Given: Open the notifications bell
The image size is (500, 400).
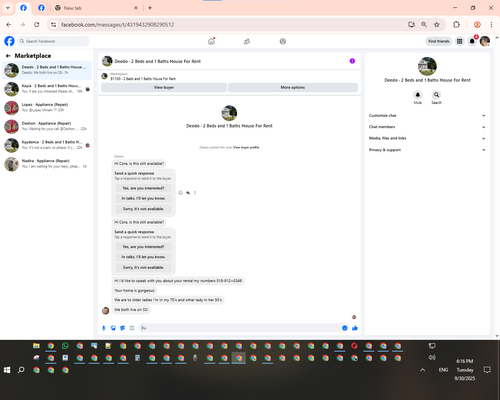Looking at the screenshot, I should point(472,41).
